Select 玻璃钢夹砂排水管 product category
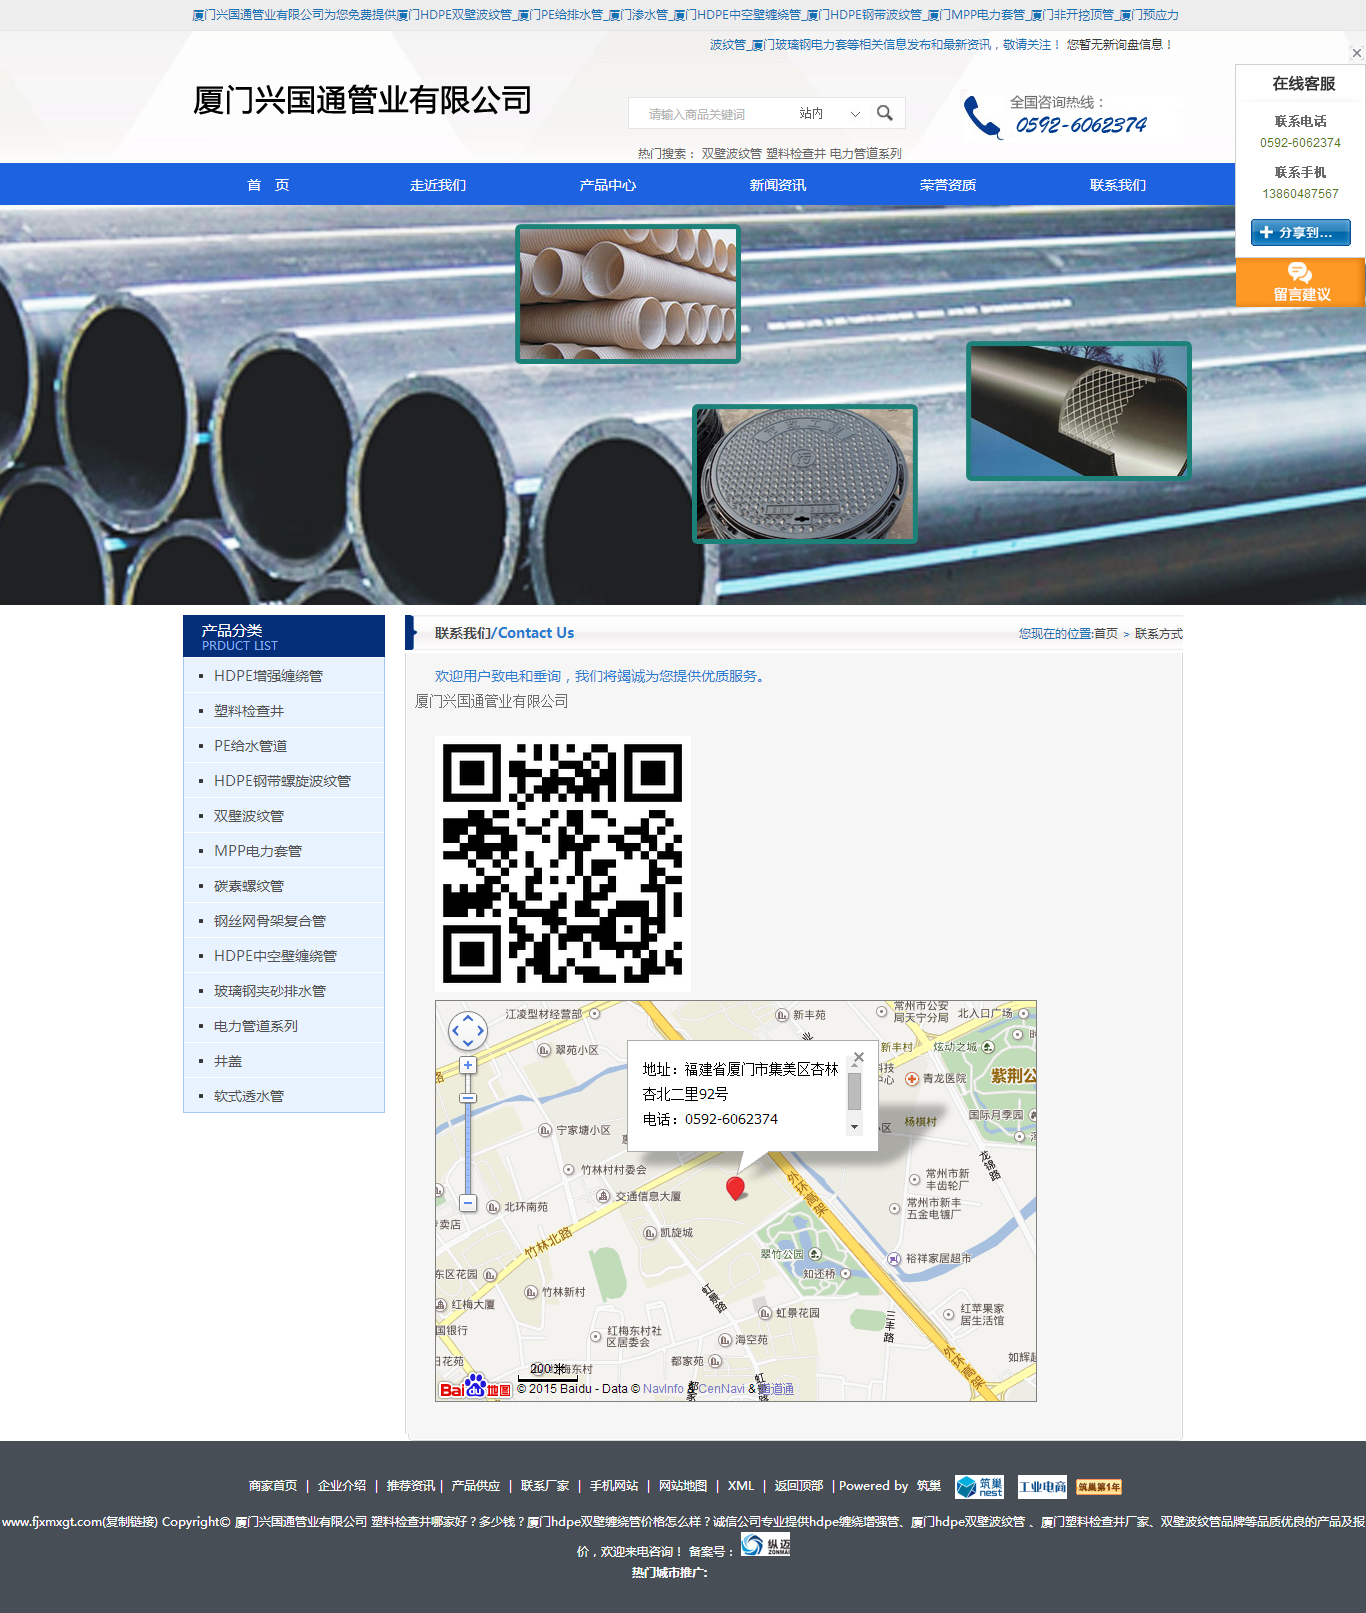The height and width of the screenshot is (1613, 1366). [x=270, y=991]
